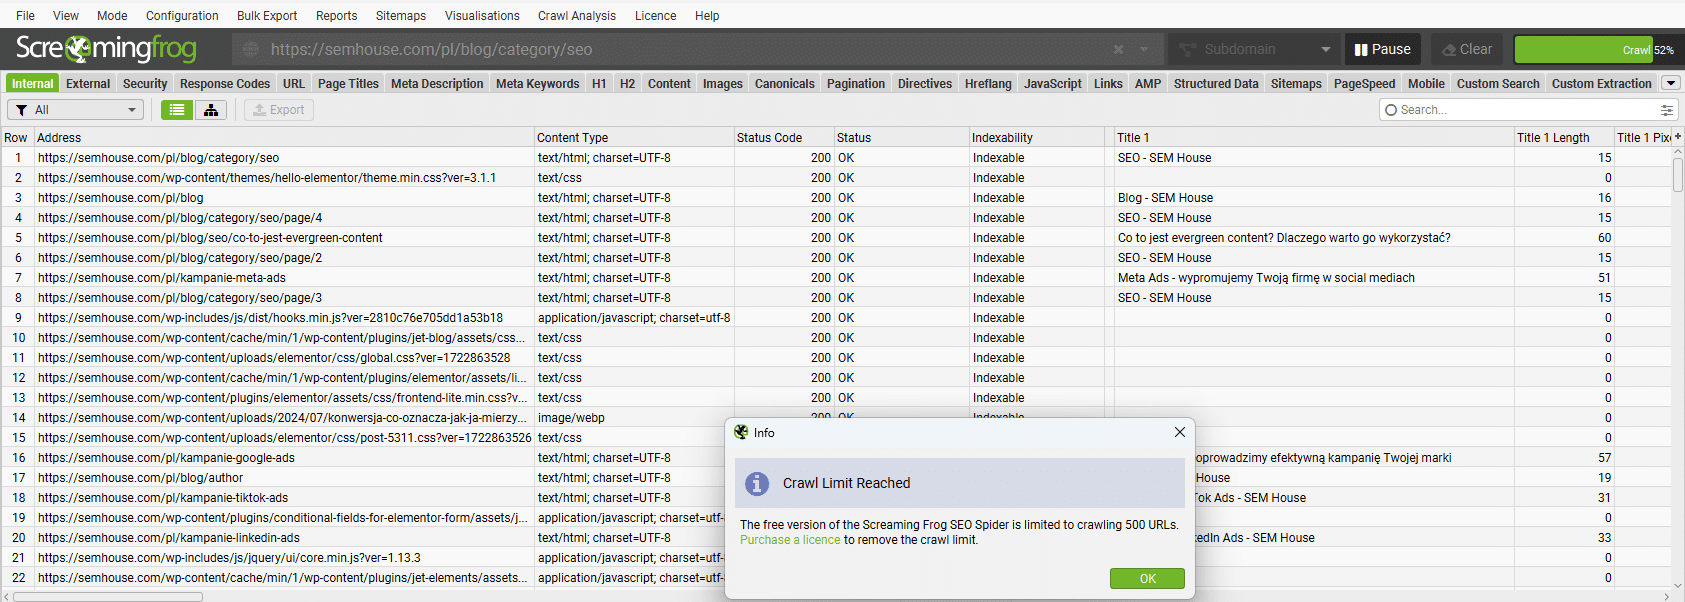Switch to tree view mode
This screenshot has height=602, width=1685.
211,110
